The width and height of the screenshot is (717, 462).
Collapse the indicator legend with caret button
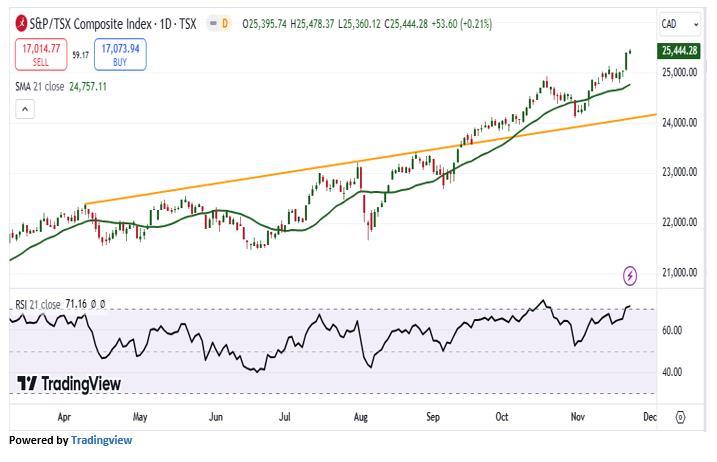(x=26, y=109)
